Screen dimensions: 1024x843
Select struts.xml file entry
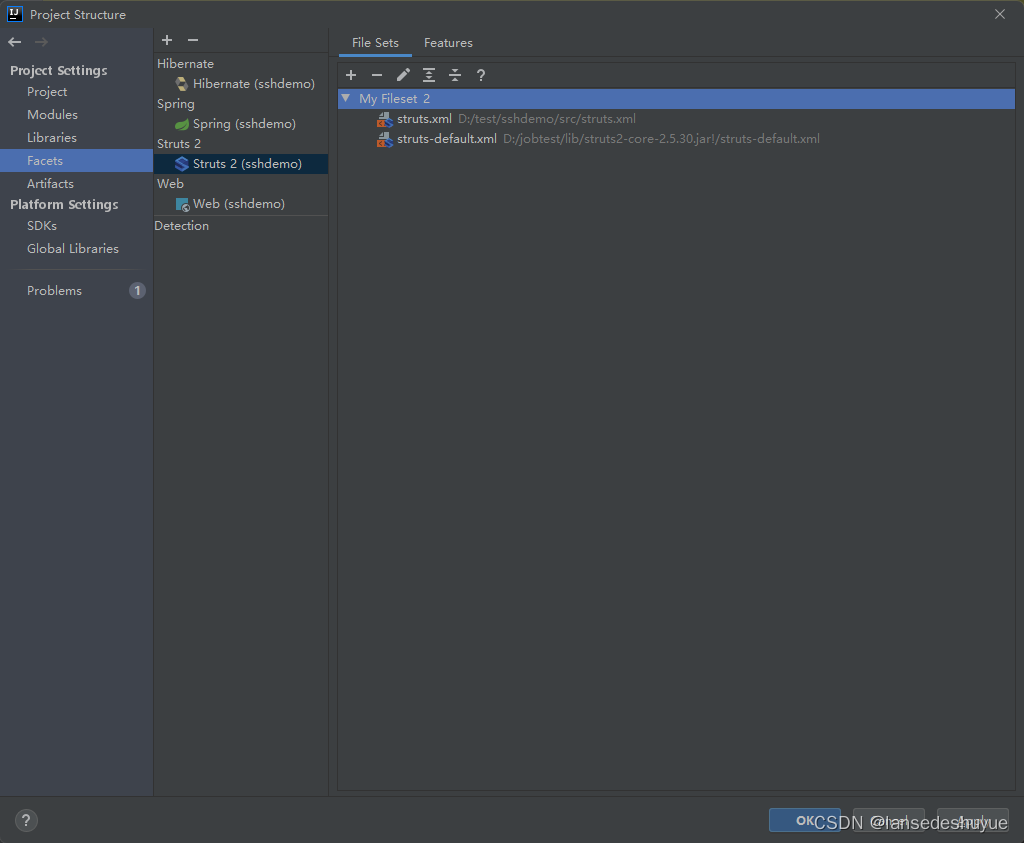[x=677, y=119]
